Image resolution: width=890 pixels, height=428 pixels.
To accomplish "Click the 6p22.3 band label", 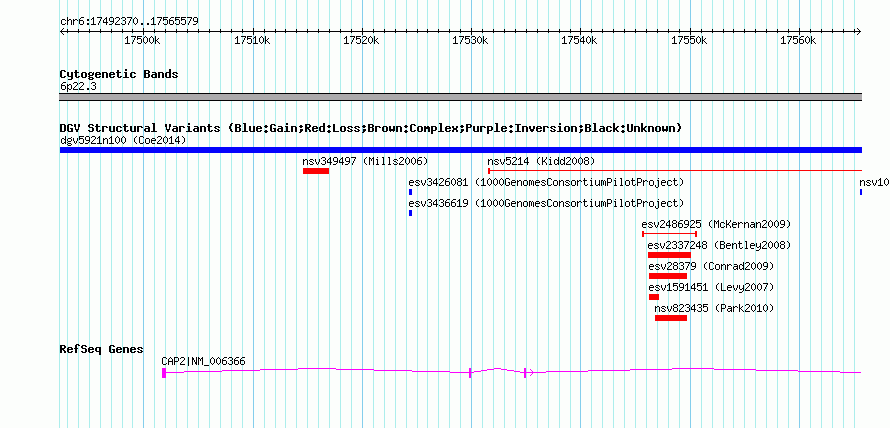I will tap(78, 86).
